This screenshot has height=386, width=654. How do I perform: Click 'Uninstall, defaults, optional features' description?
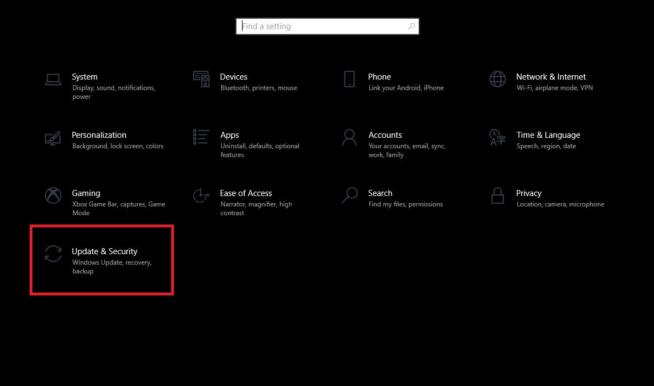click(260, 150)
